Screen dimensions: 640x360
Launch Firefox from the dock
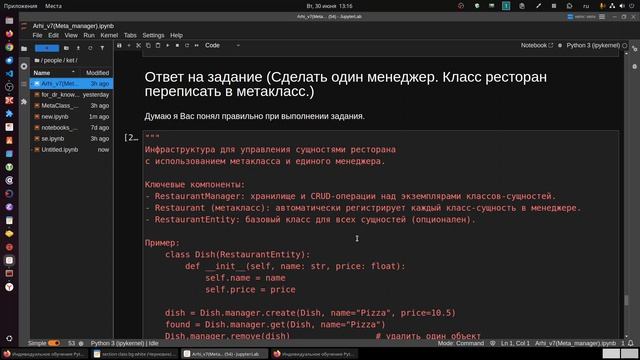(9, 34)
